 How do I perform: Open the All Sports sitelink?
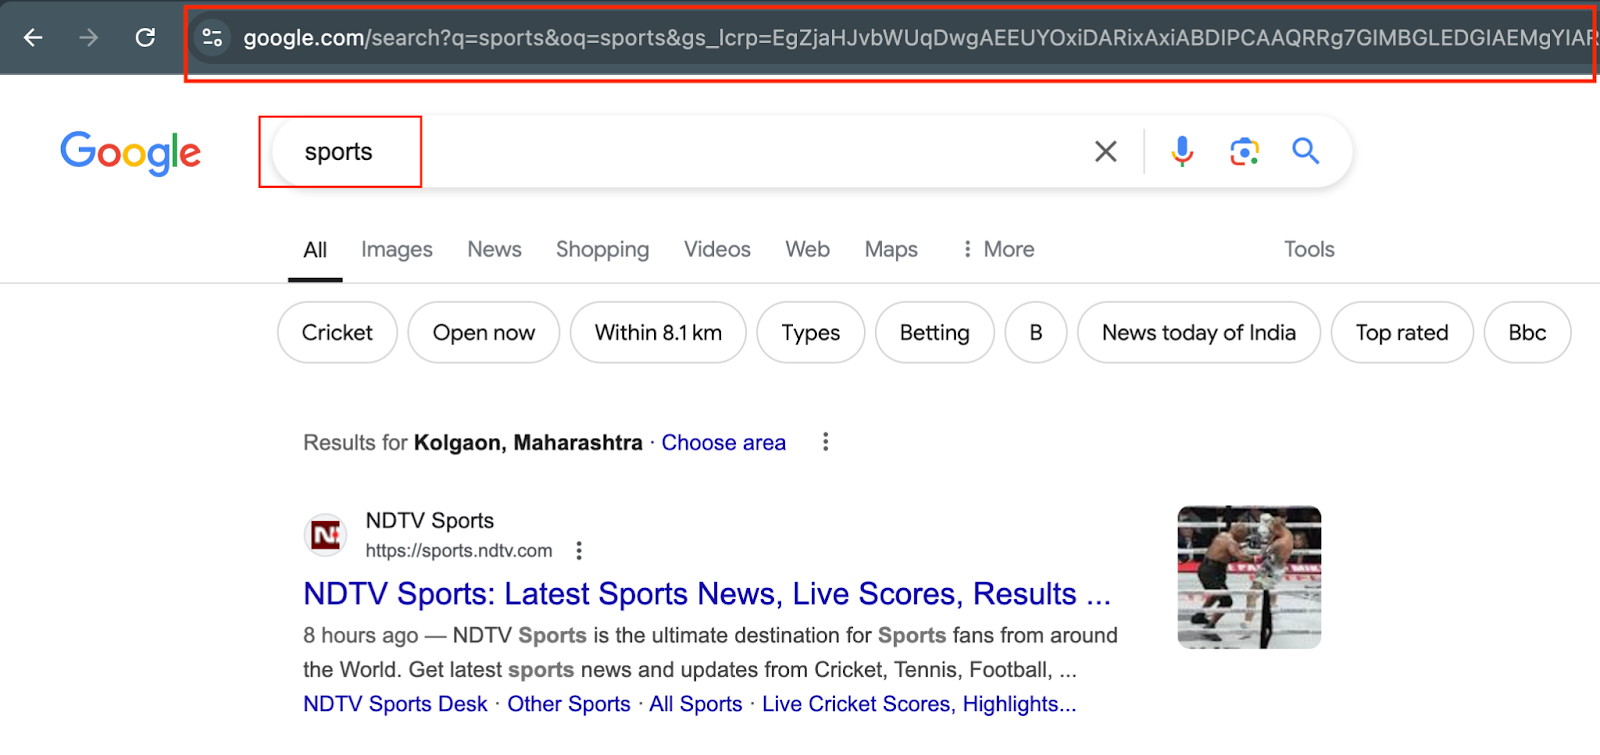point(696,704)
